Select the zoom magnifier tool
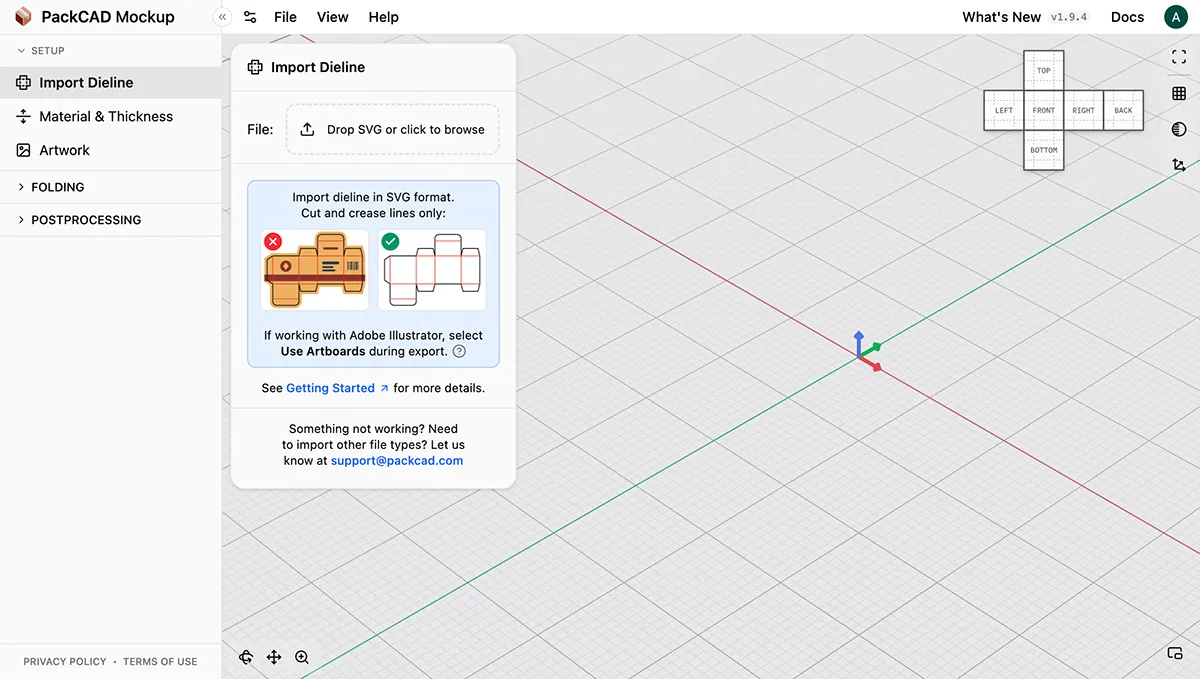Image resolution: width=1200 pixels, height=679 pixels. (x=302, y=657)
